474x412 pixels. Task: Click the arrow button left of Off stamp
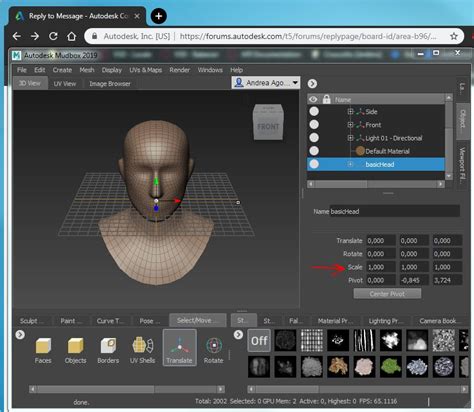[x=238, y=334]
